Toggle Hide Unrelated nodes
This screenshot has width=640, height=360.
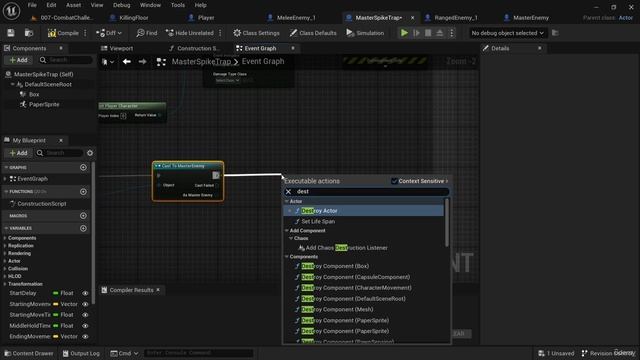point(190,33)
